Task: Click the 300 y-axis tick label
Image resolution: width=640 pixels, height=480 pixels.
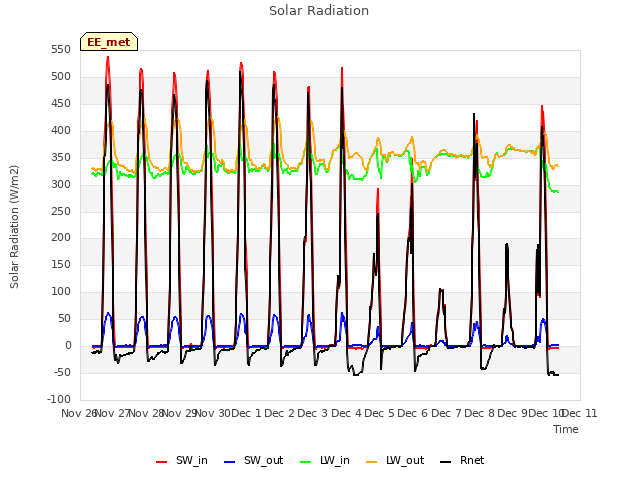Action: click(x=61, y=184)
